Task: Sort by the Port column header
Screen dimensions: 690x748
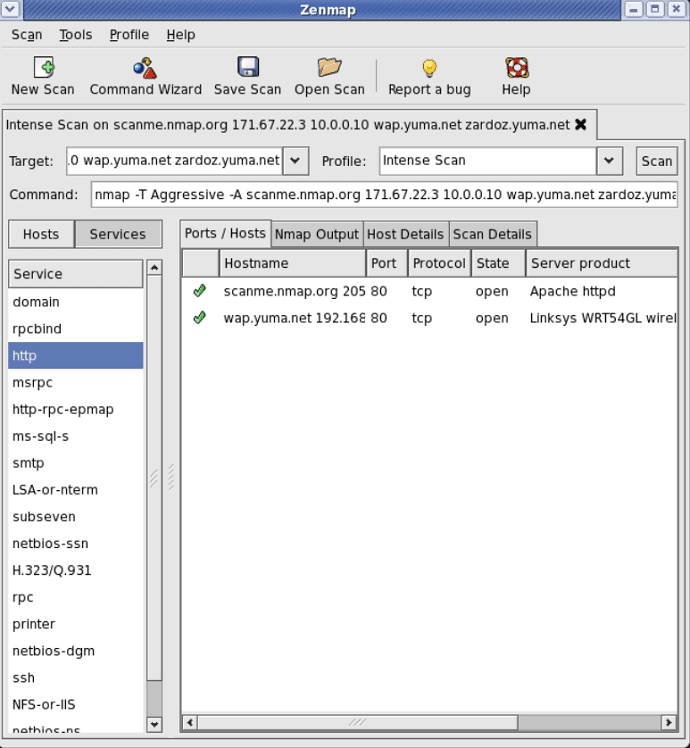Action: click(387, 263)
